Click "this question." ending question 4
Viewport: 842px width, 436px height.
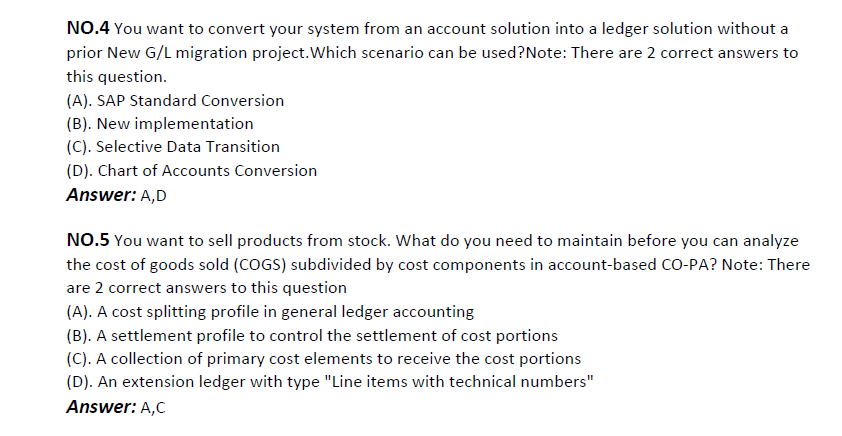(117, 76)
